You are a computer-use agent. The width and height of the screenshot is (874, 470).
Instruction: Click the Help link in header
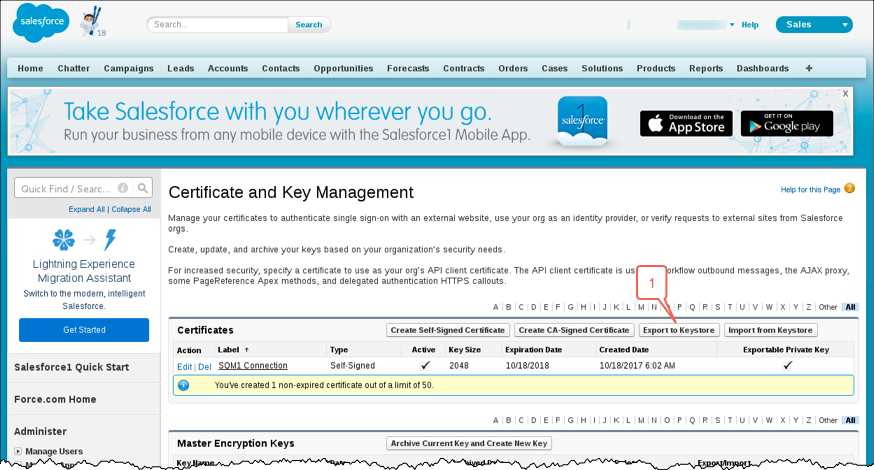coord(750,25)
